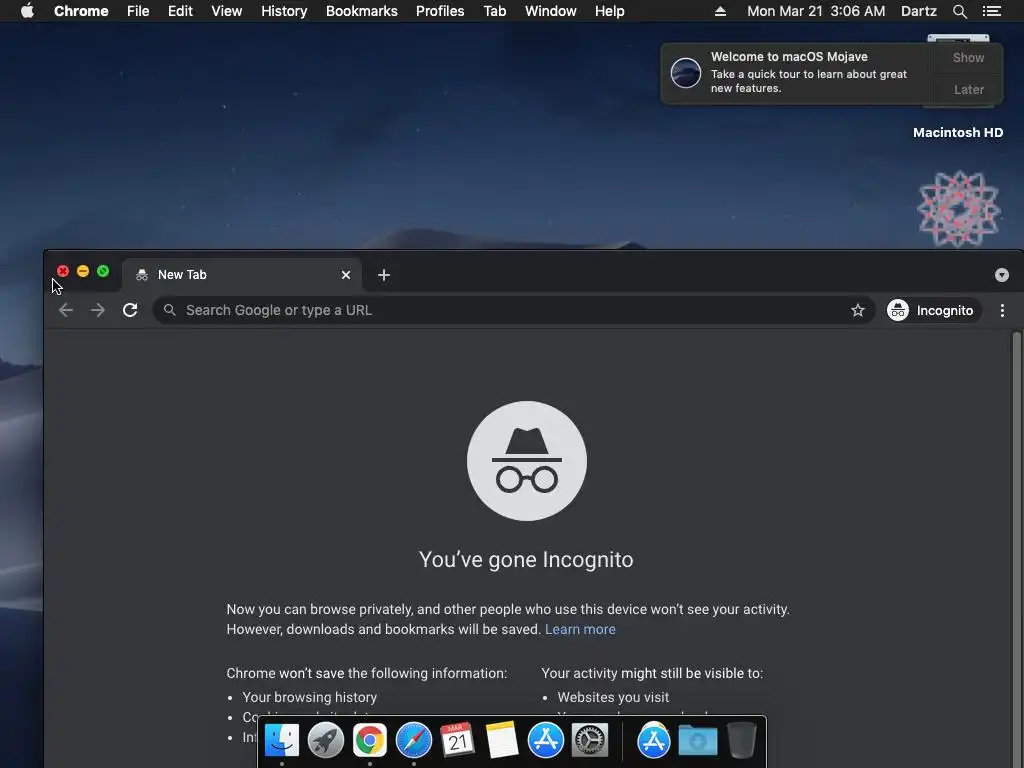
Task: Open the Bookmarks menu
Action: tap(362, 11)
